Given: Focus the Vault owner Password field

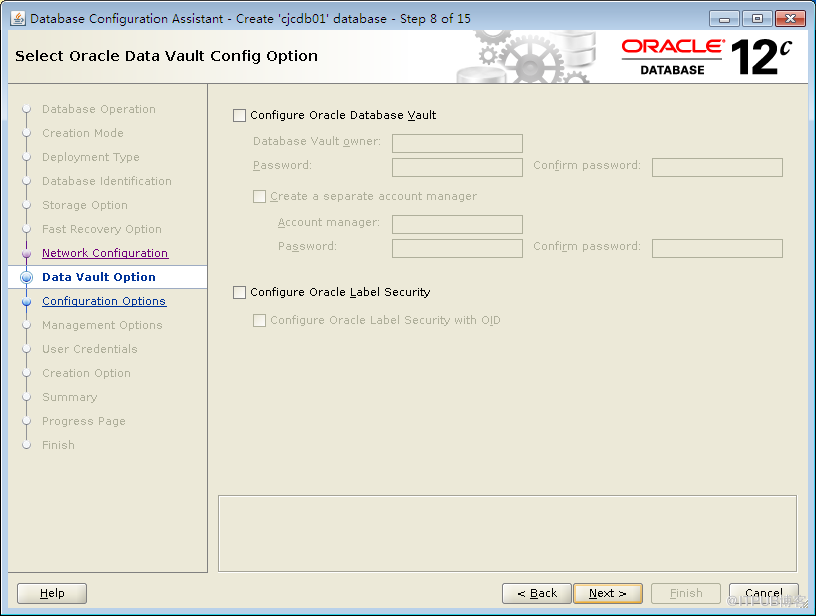Looking at the screenshot, I should click(x=457, y=167).
